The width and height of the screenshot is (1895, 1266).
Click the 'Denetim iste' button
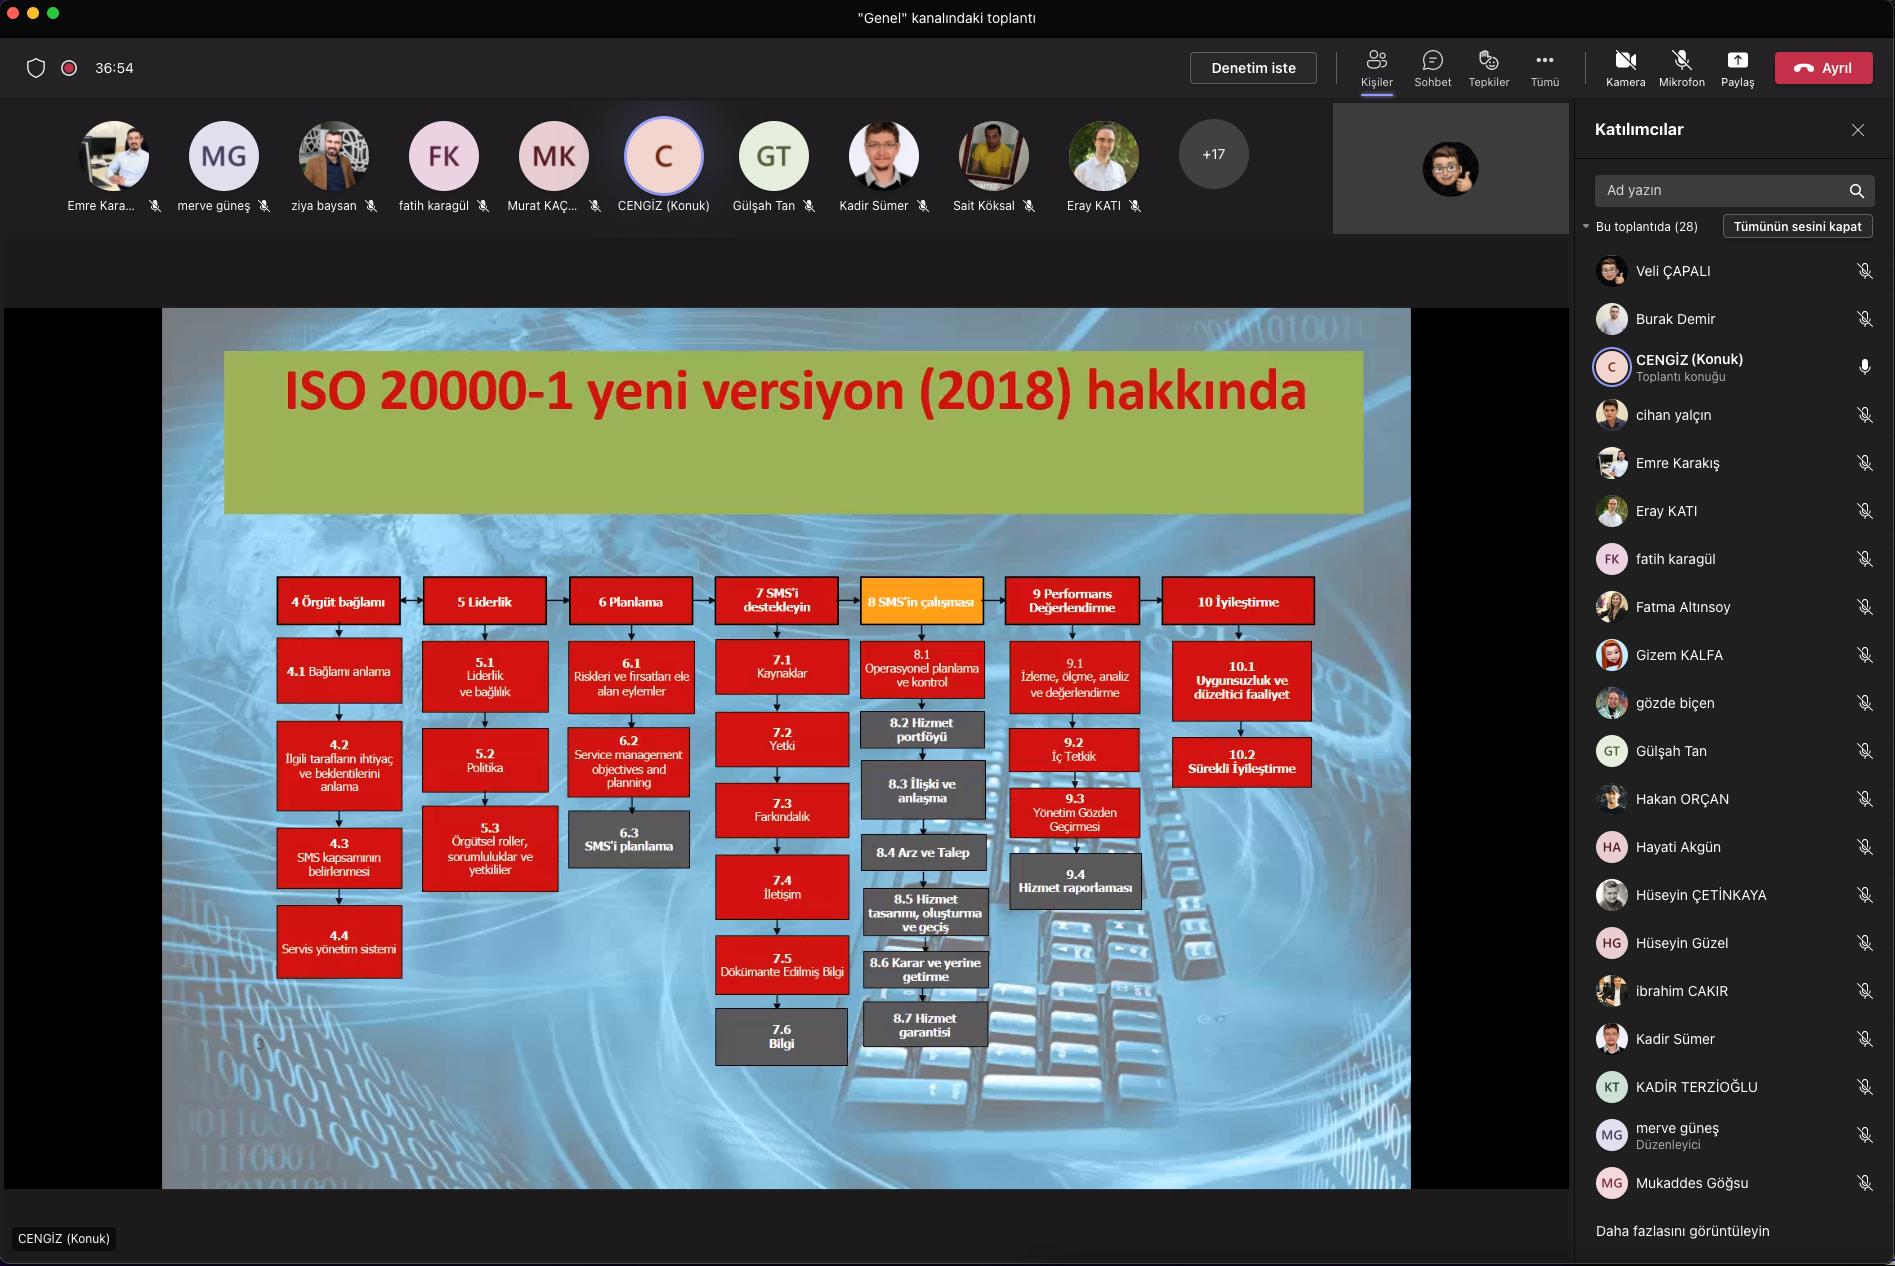tap(1252, 68)
